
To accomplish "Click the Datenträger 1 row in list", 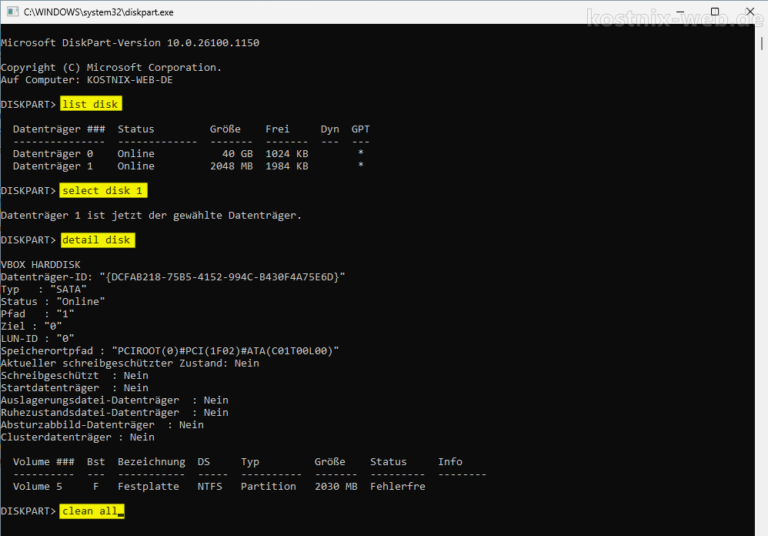I will [189, 166].
